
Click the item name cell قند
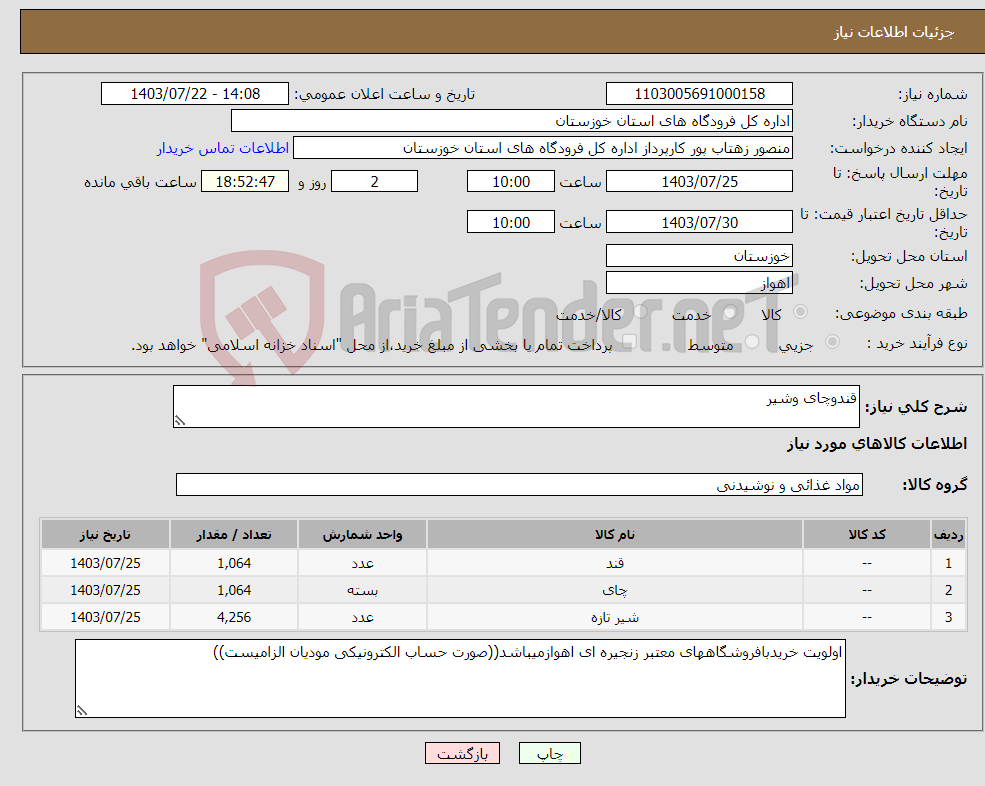[614, 563]
